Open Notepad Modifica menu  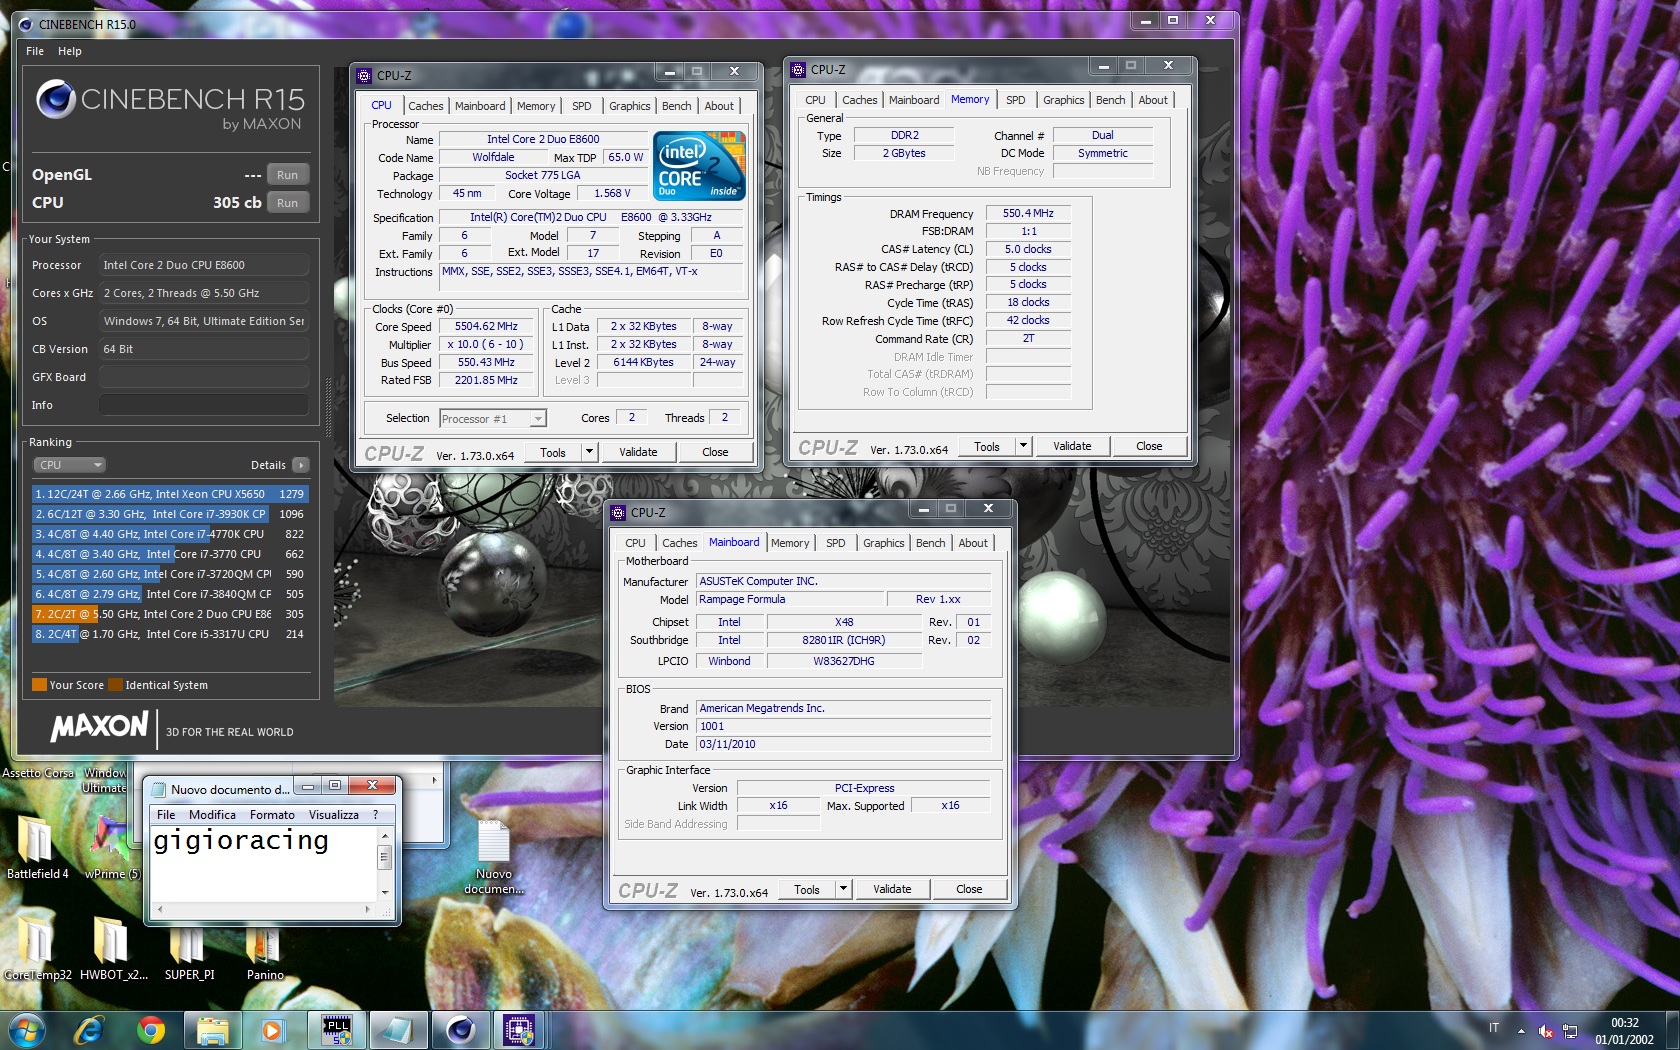coord(212,815)
